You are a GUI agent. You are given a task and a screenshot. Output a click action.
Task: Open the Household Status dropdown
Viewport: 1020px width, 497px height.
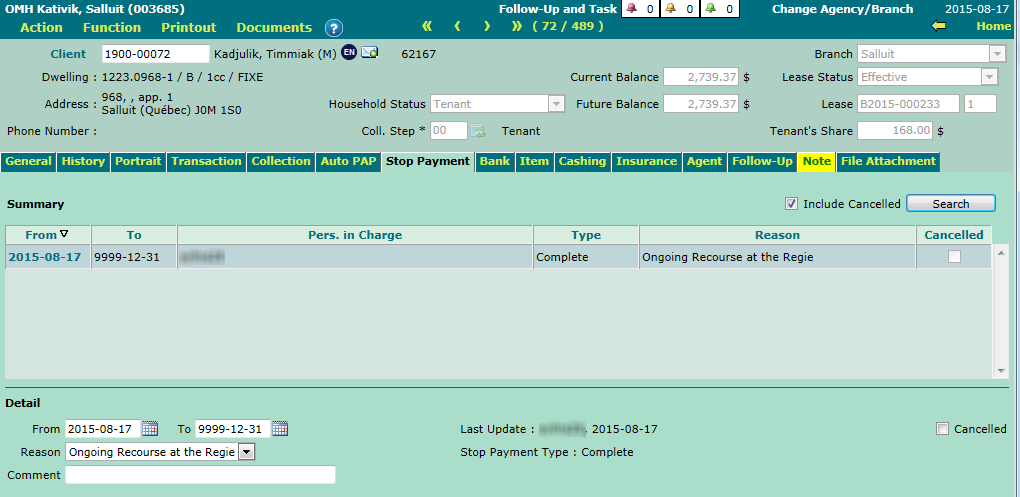(556, 104)
